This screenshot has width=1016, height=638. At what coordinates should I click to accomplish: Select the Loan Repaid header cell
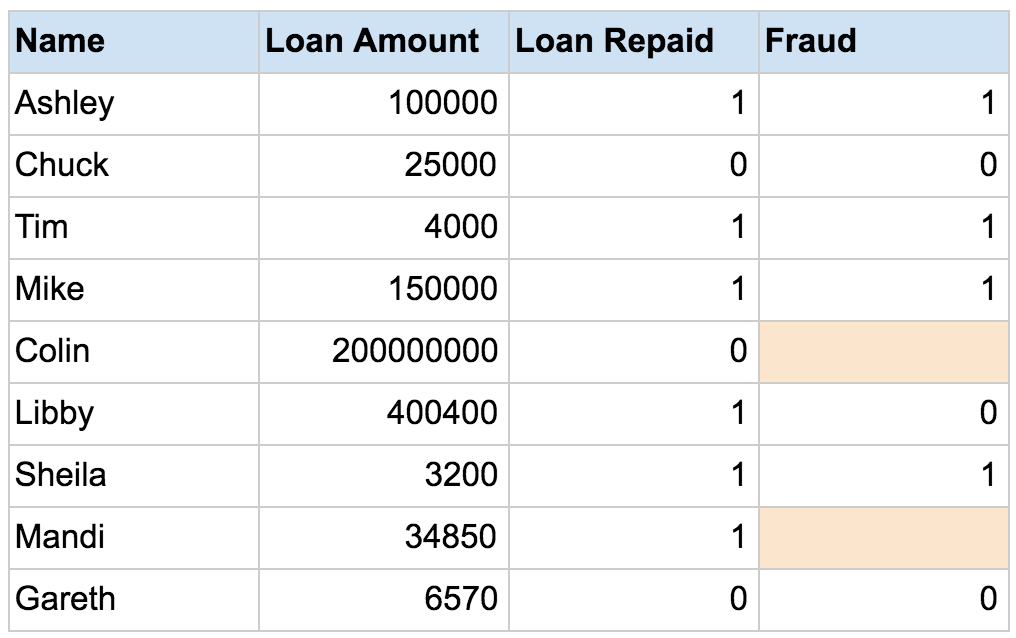pyautogui.click(x=633, y=41)
